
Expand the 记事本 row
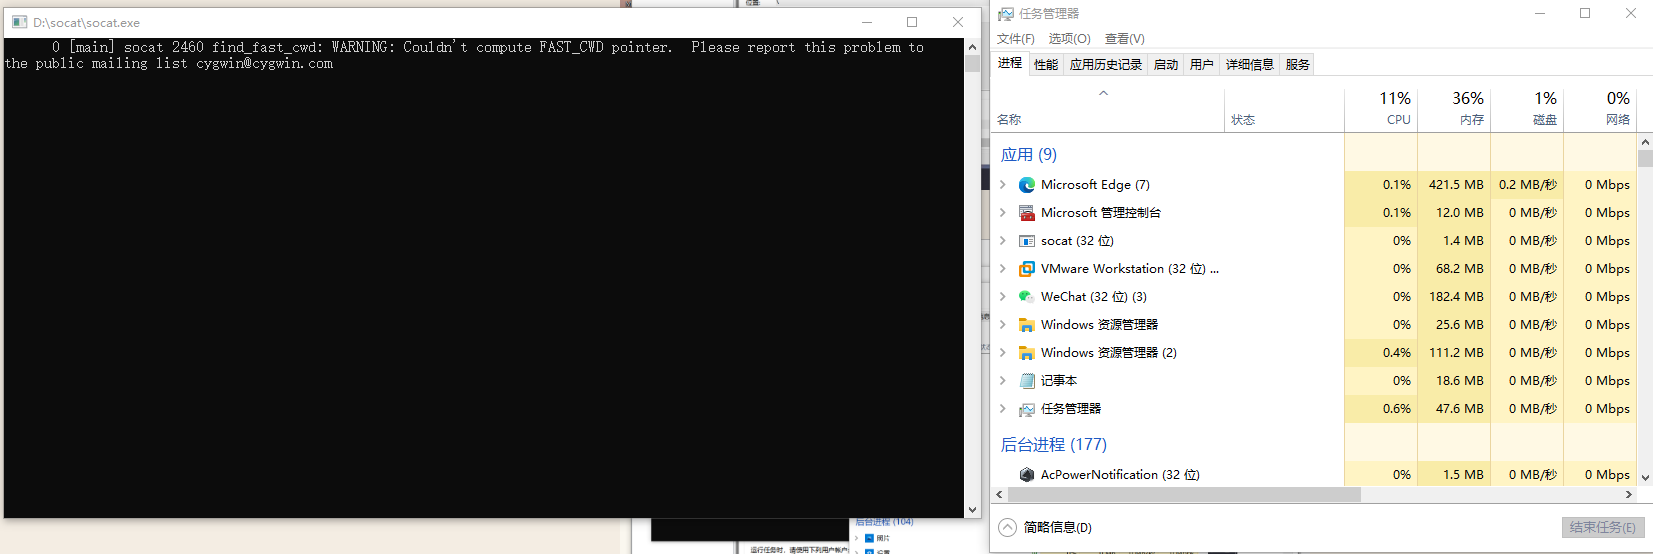pyautogui.click(x=1003, y=381)
